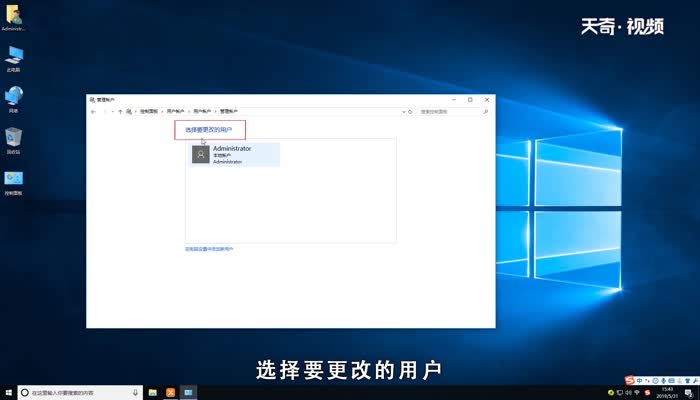Open This PC desktop icon

coord(13,58)
